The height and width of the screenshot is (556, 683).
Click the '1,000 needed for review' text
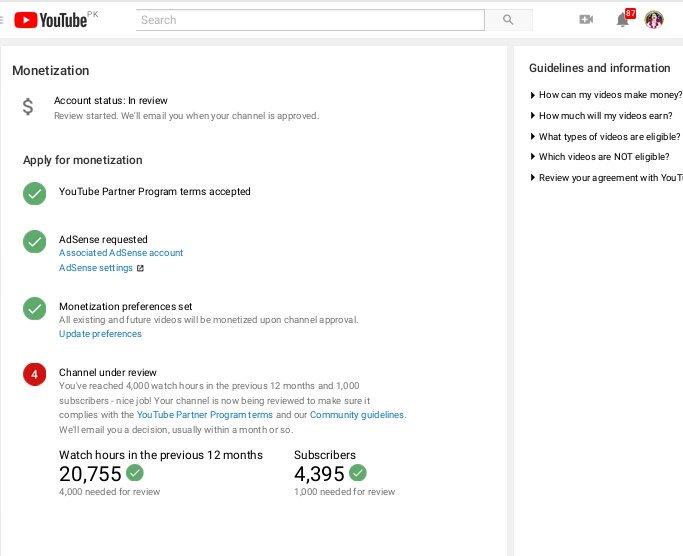coord(345,492)
